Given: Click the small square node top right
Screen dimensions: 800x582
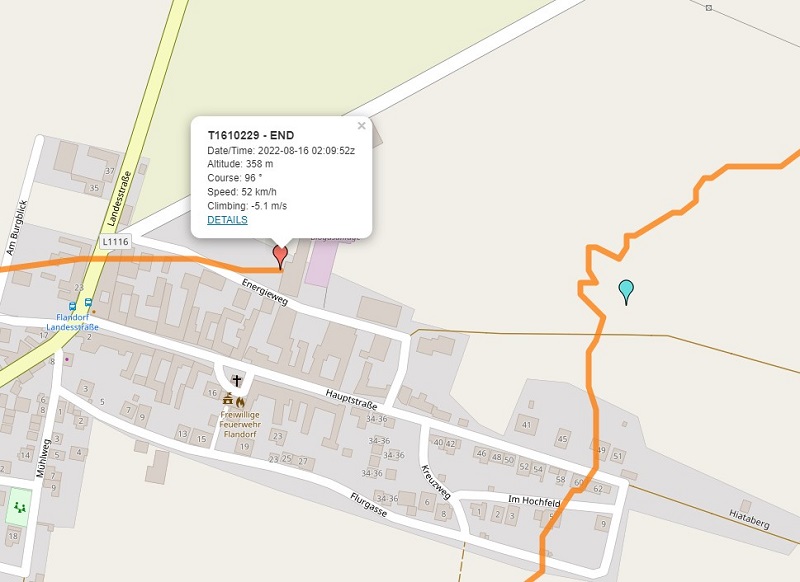Looking at the screenshot, I should click(709, 8).
